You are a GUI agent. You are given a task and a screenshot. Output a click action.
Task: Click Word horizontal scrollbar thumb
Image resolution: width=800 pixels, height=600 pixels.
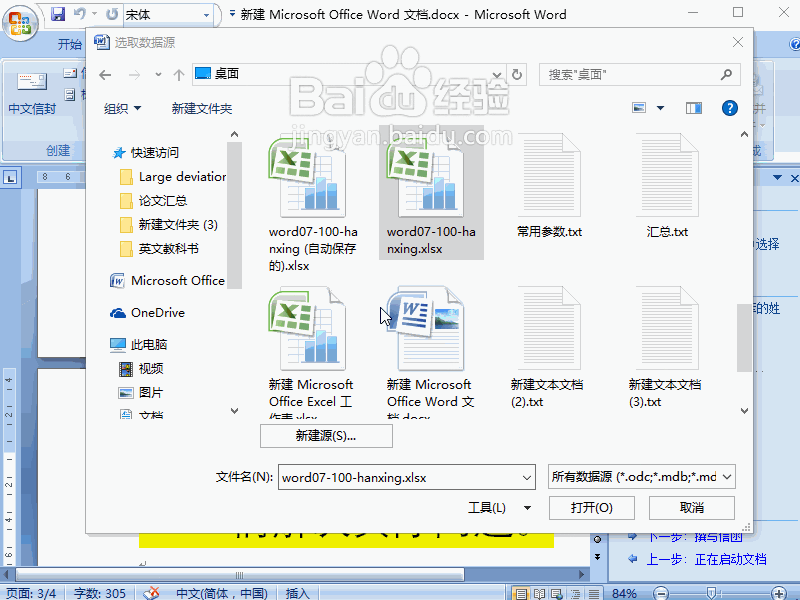click(240, 575)
